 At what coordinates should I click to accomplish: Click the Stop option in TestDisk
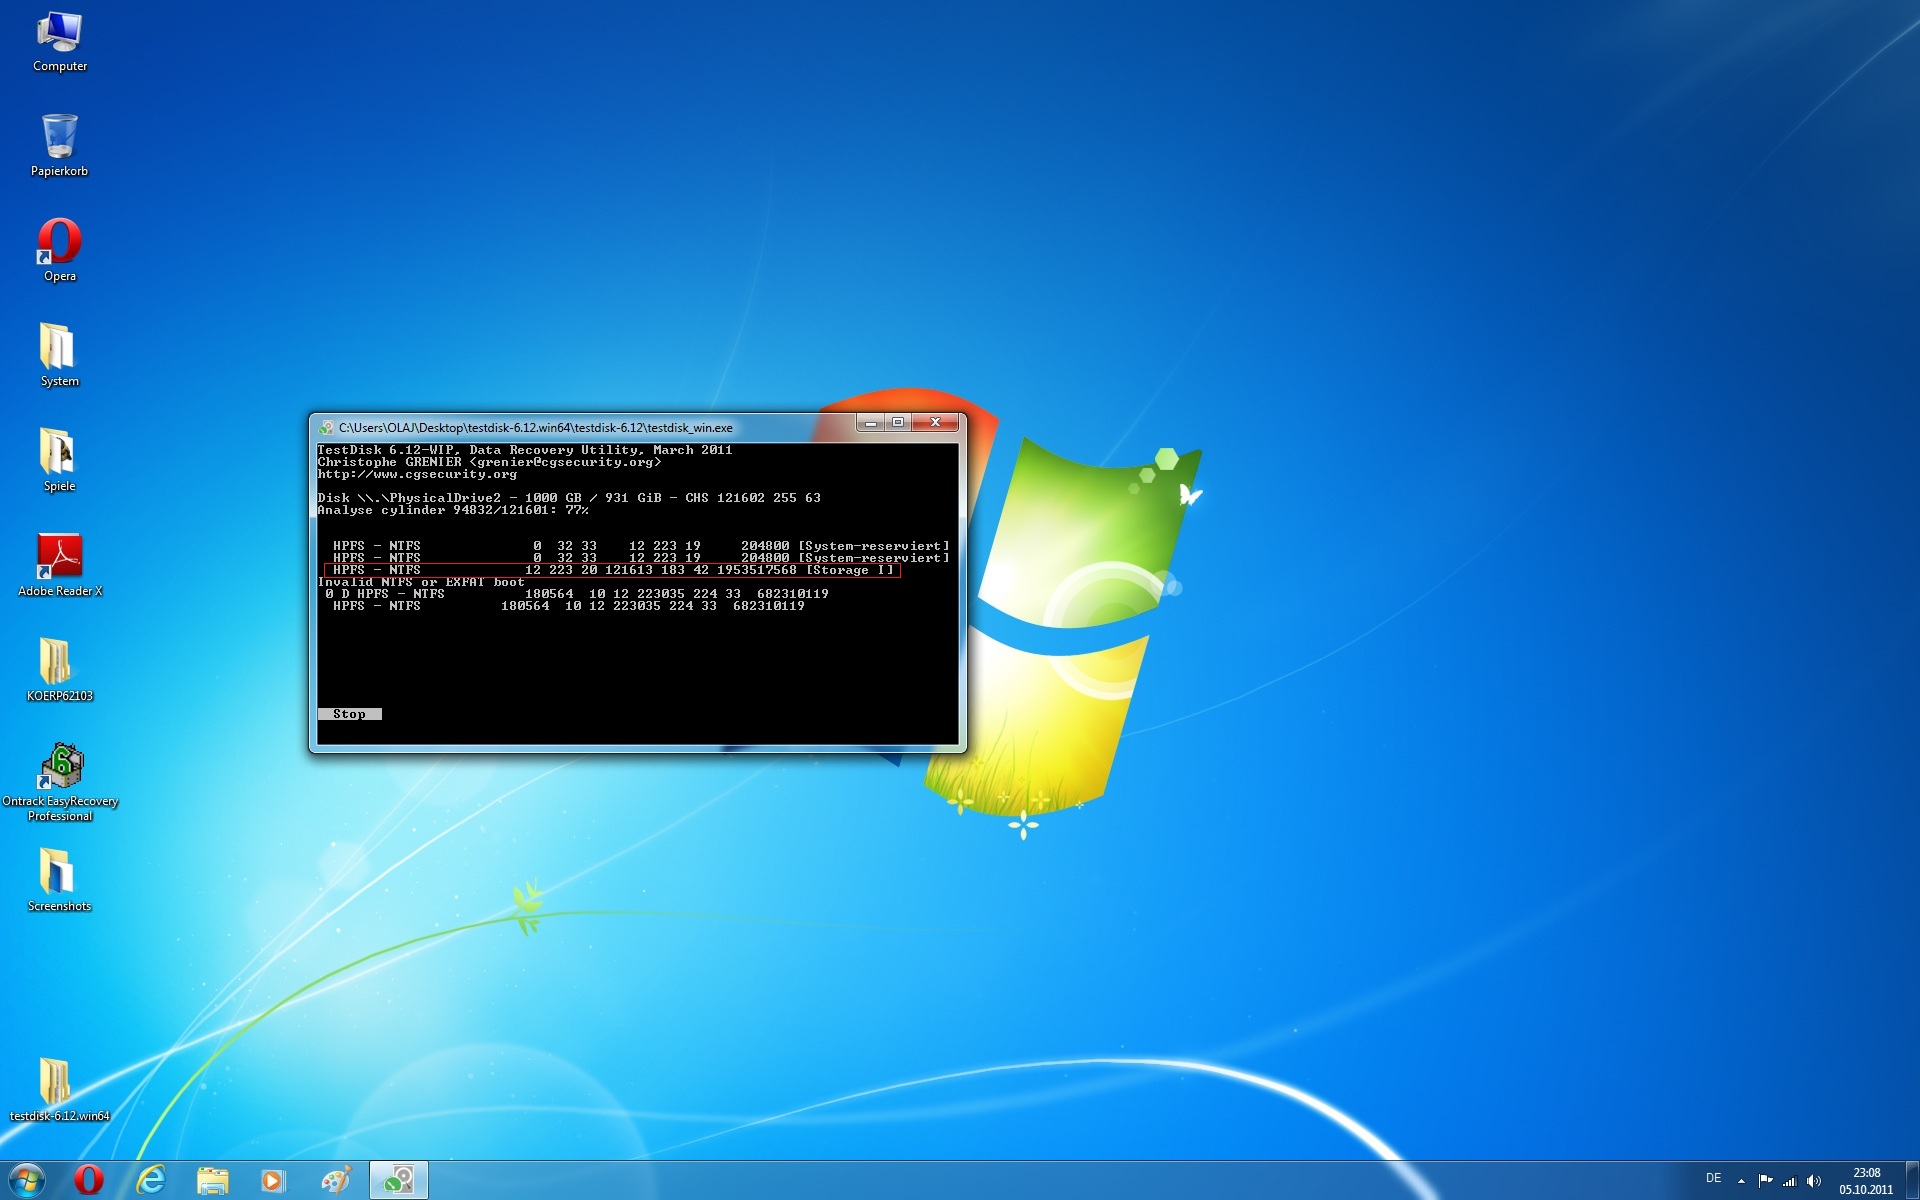(x=349, y=714)
